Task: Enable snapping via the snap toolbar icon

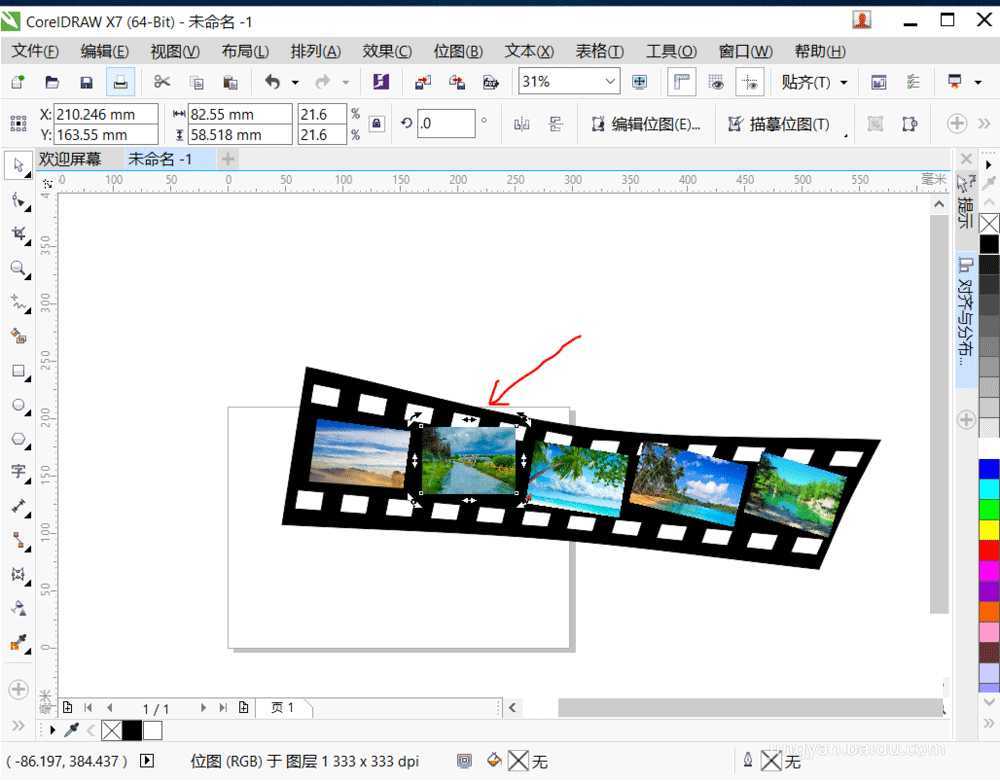Action: pos(752,82)
